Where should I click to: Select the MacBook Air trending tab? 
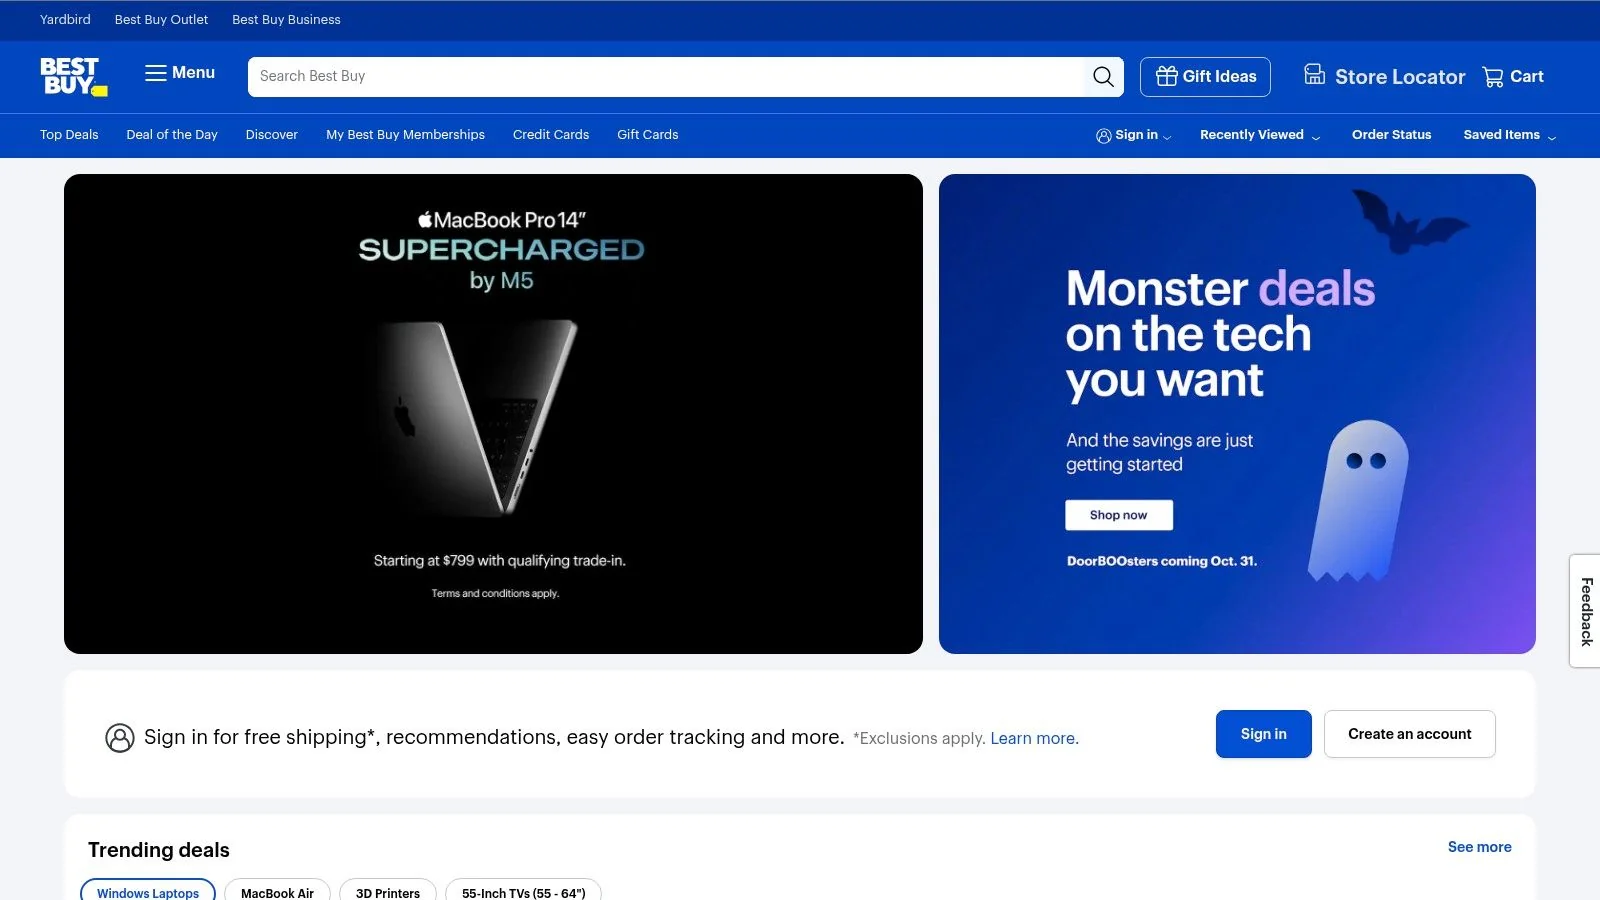[x=277, y=890]
